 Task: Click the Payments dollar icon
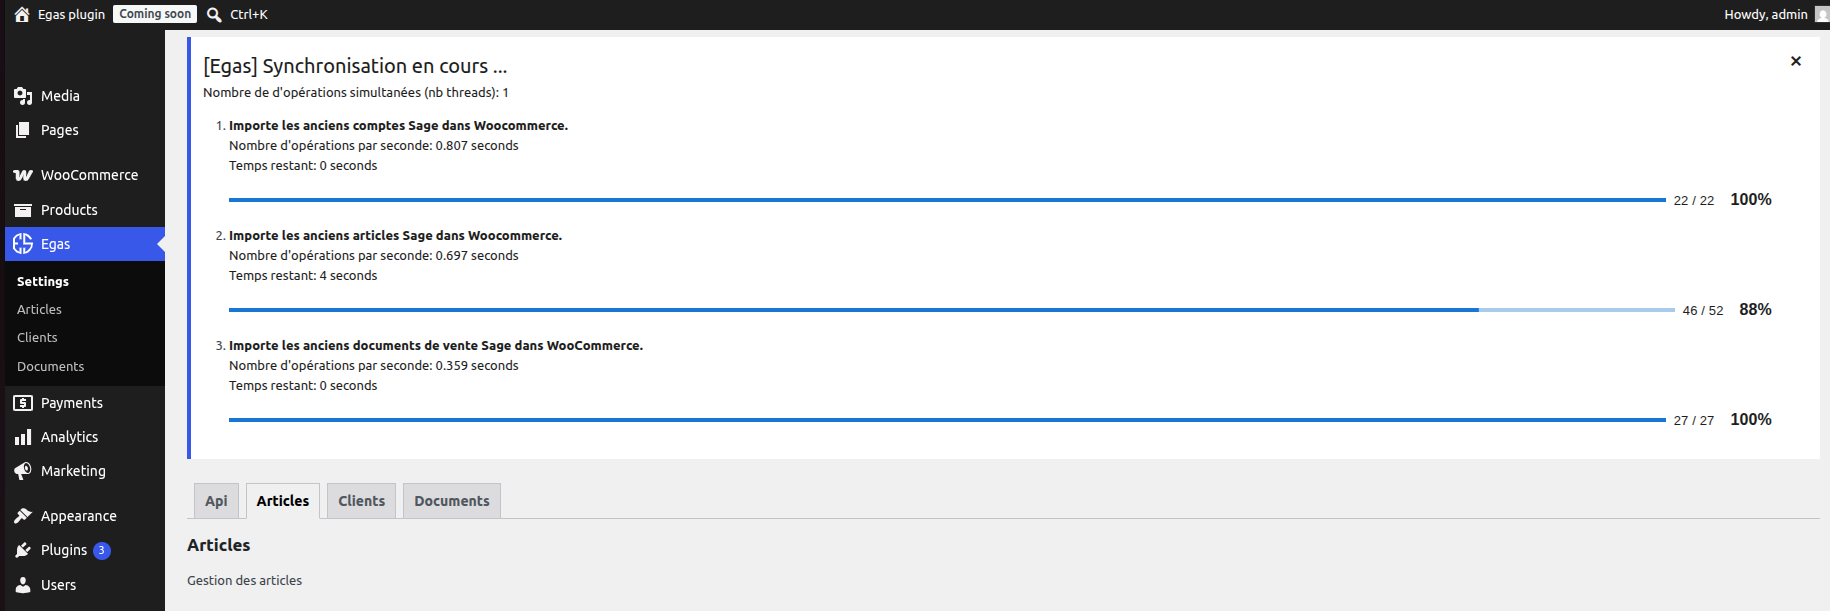click(x=23, y=403)
